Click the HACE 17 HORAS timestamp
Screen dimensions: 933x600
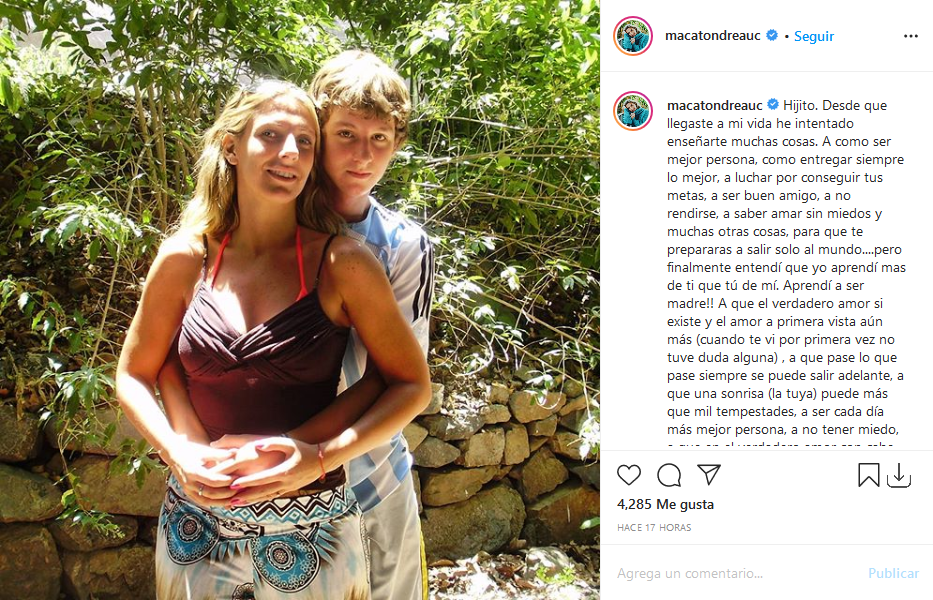pos(654,527)
